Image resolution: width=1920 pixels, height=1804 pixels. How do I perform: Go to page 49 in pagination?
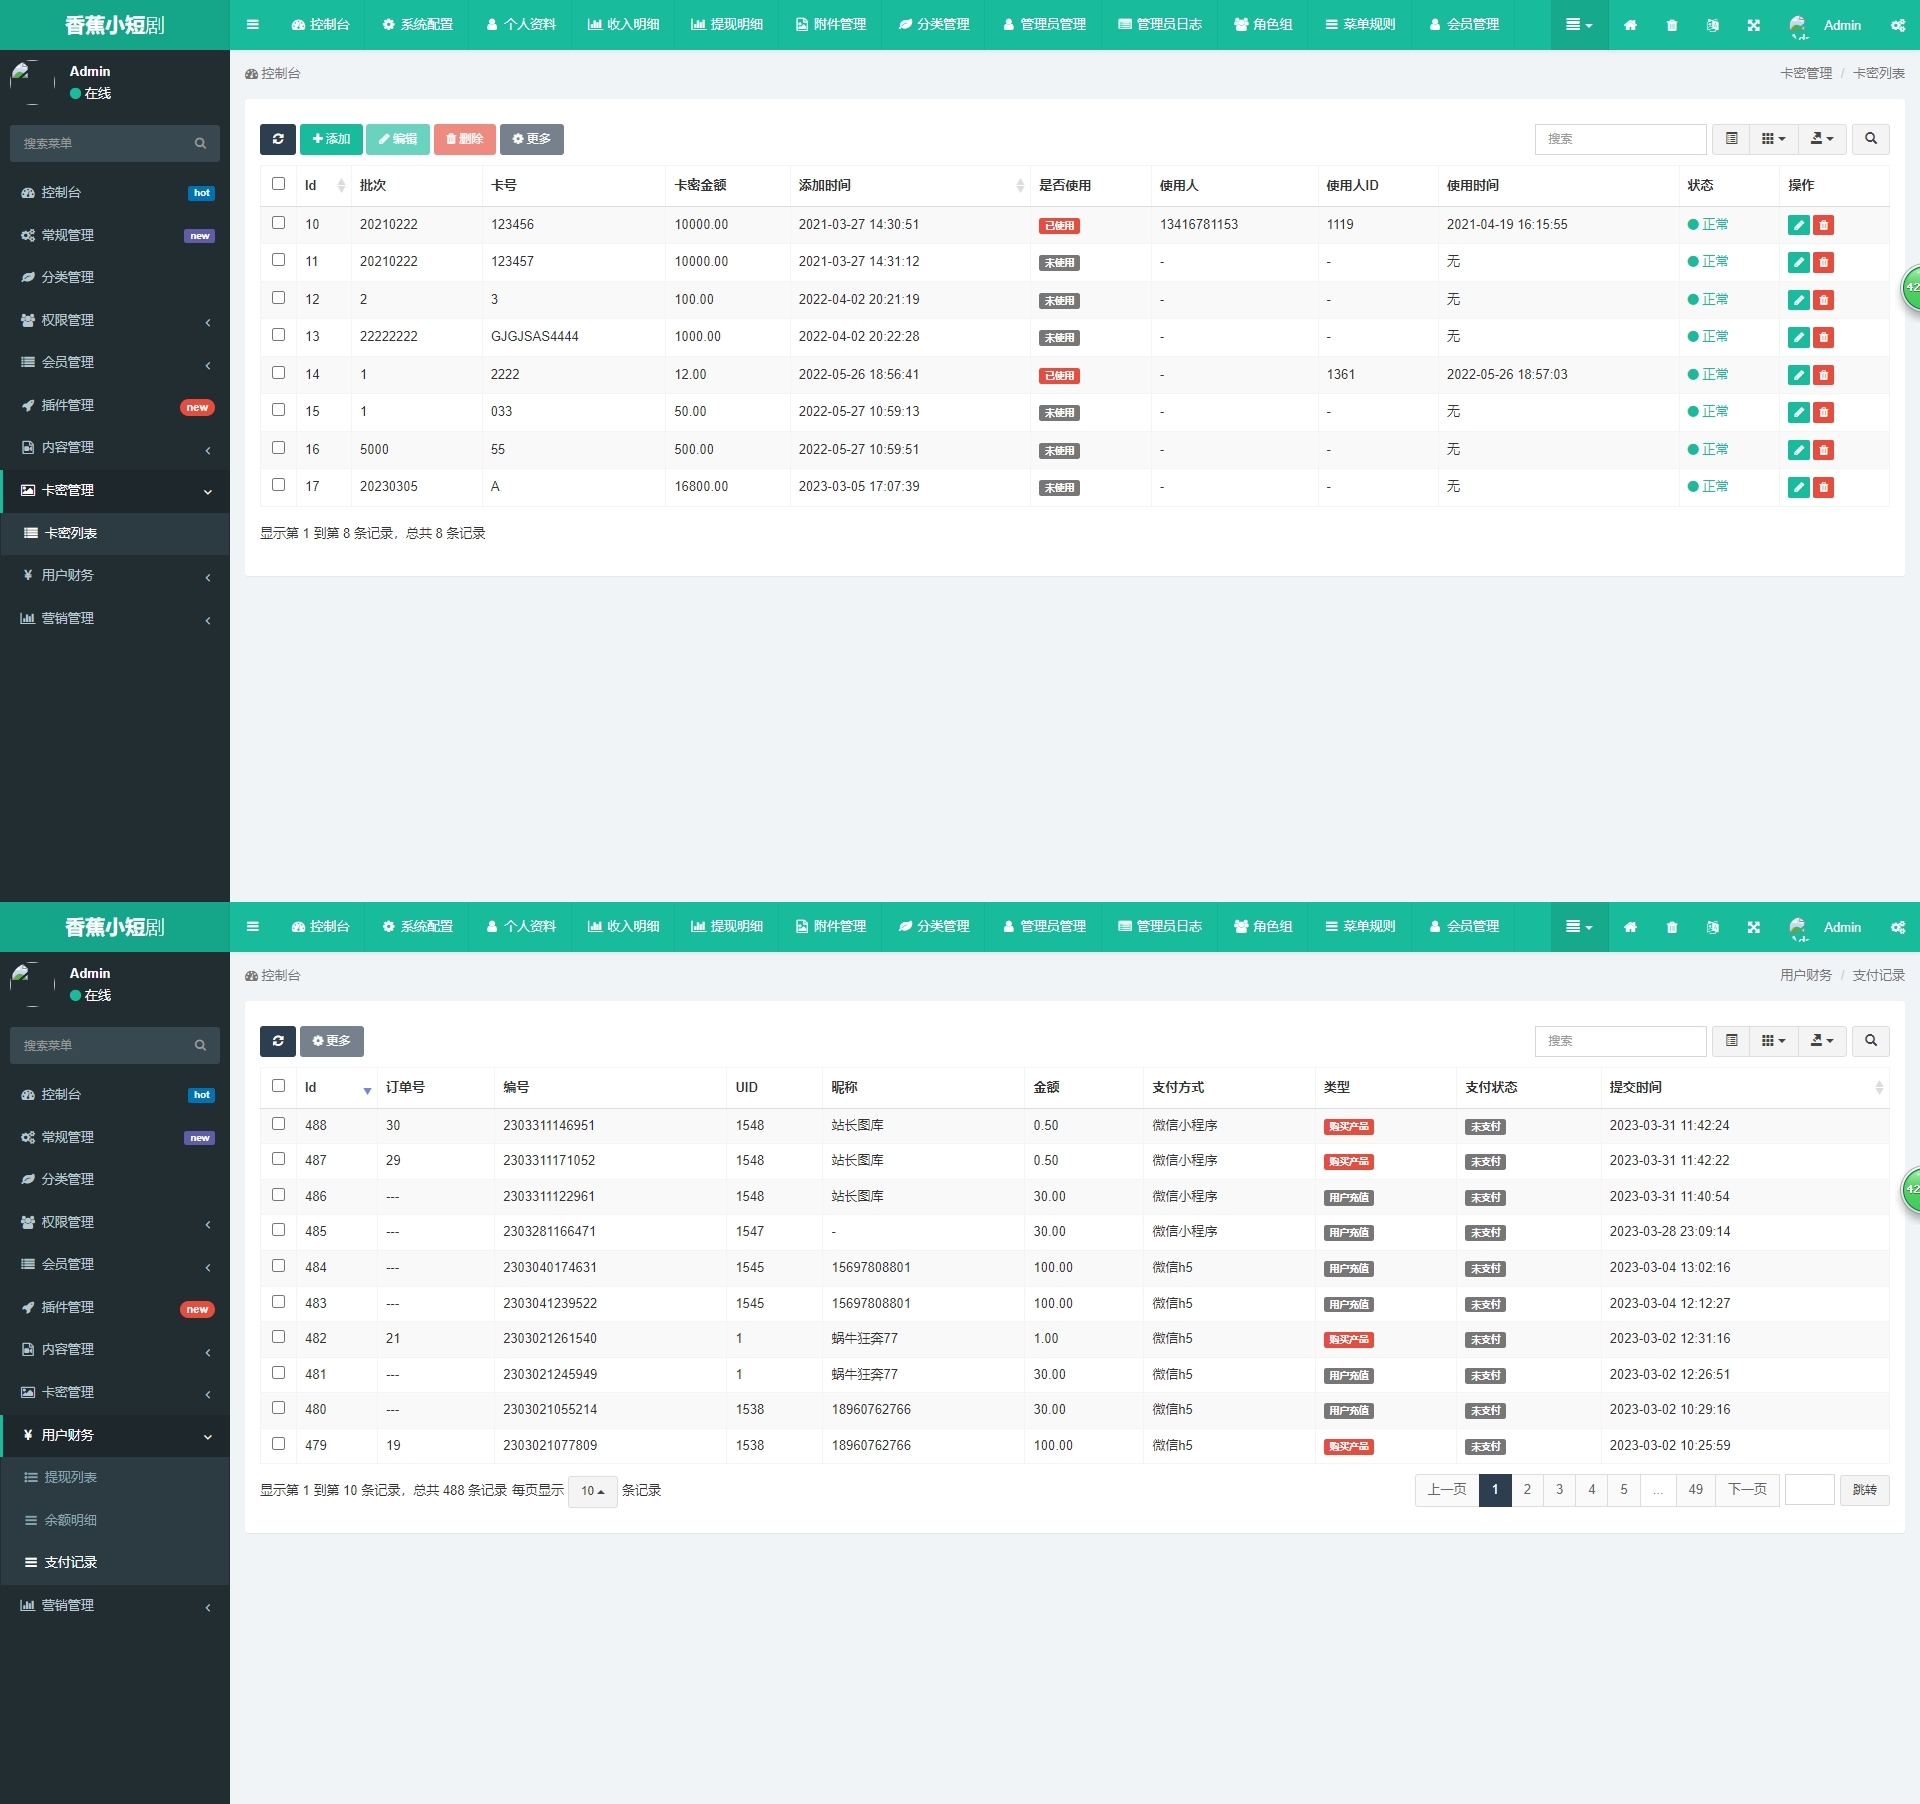tap(1695, 1490)
